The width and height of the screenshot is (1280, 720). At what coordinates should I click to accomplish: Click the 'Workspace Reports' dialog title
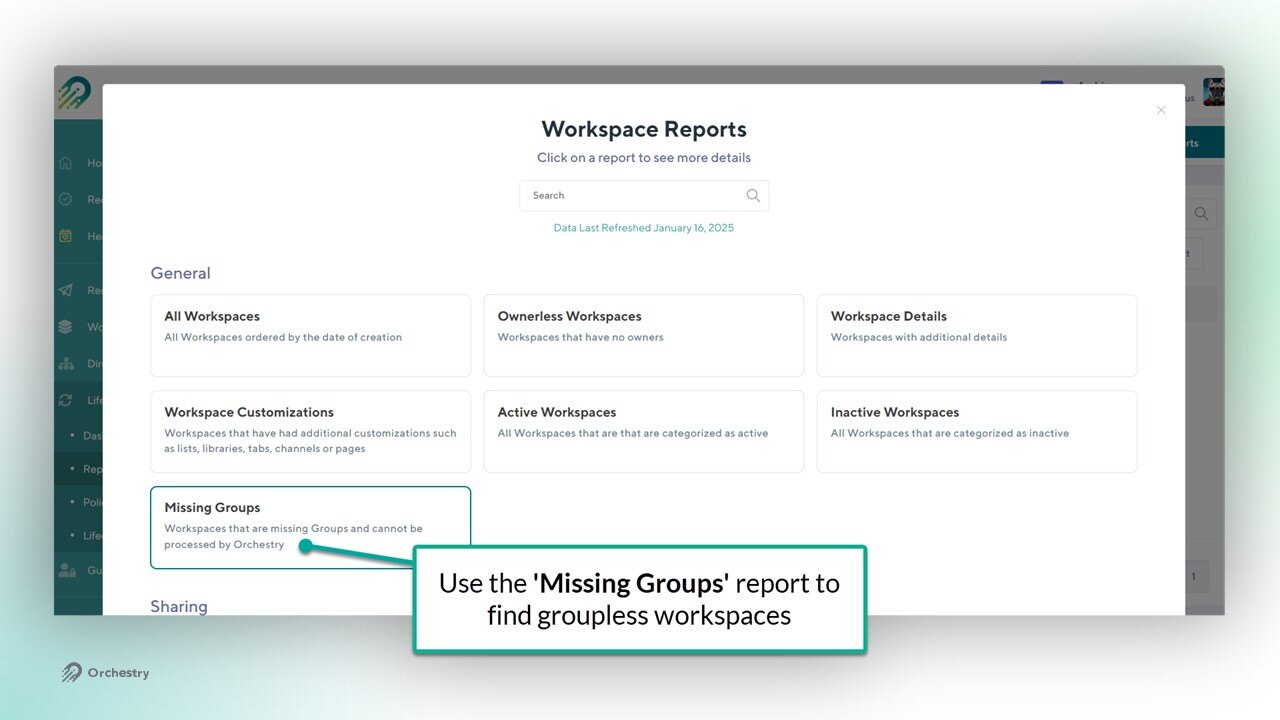[644, 129]
